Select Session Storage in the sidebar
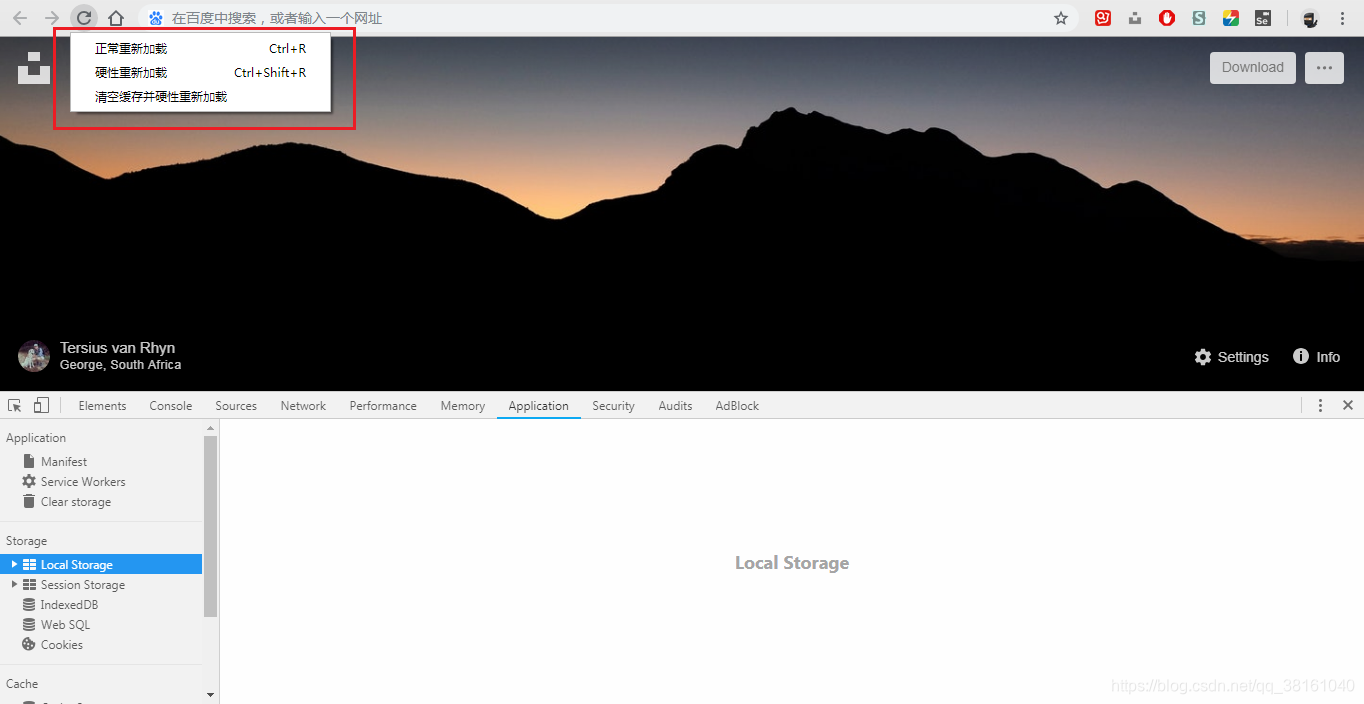The width and height of the screenshot is (1364, 704). [x=83, y=585]
